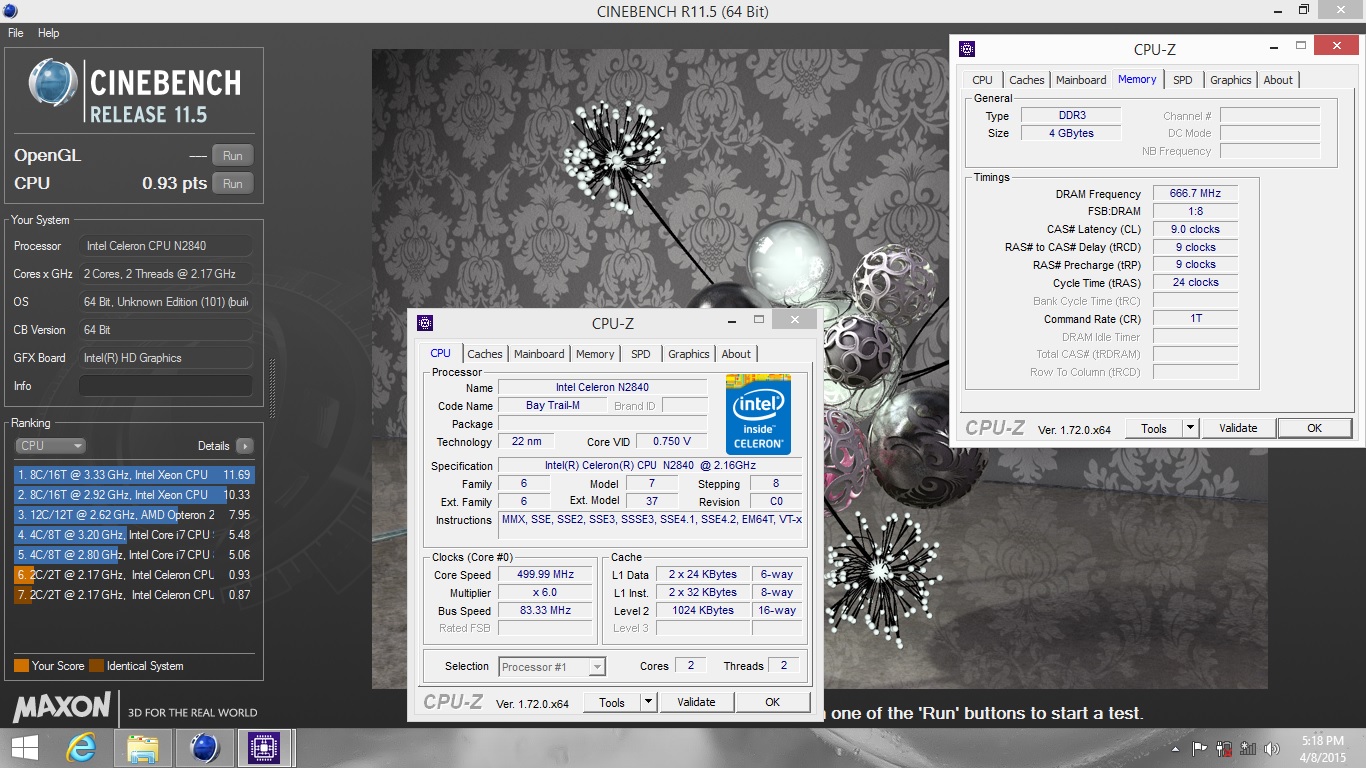Open the Windows Start button

pos(24,748)
